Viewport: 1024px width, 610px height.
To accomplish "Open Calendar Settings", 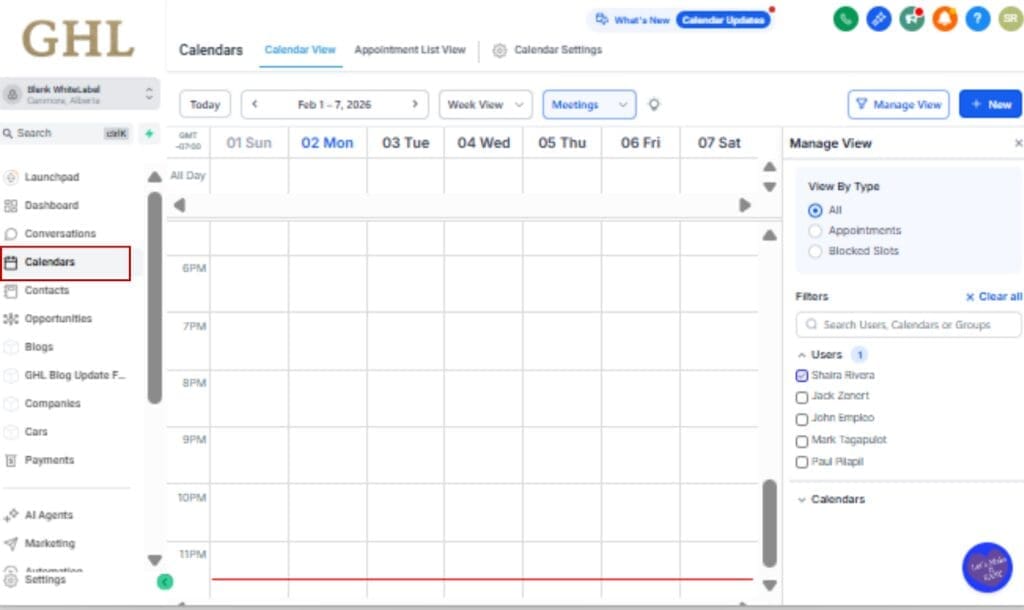I will click(555, 49).
